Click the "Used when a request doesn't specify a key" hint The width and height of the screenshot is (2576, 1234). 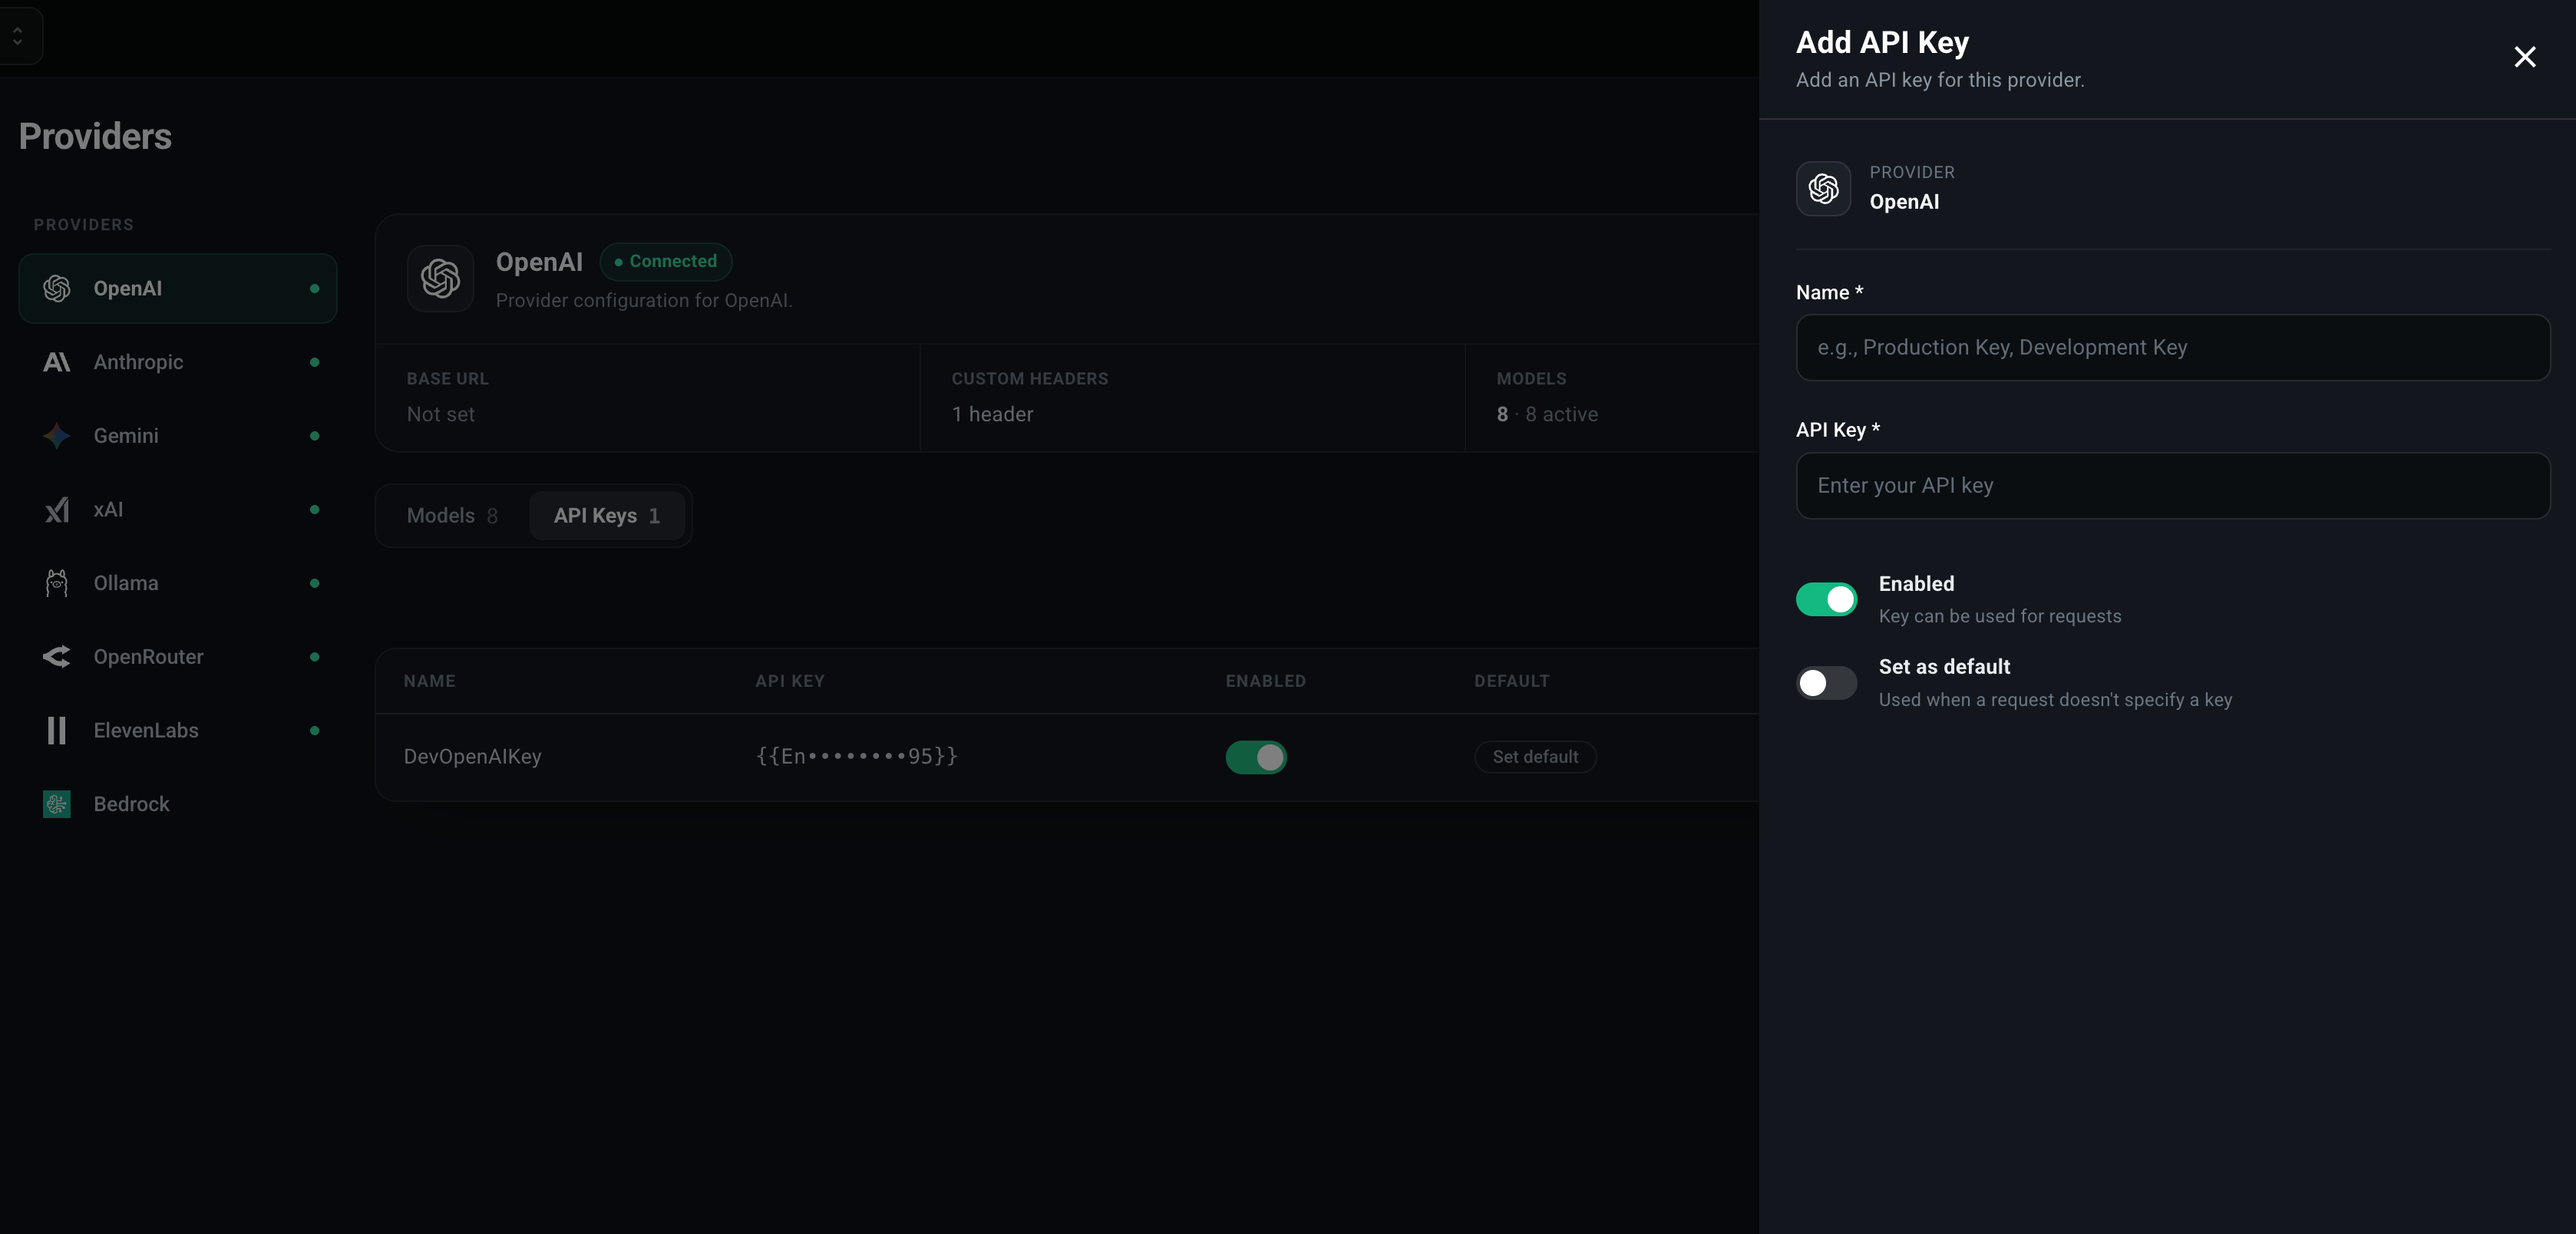click(2055, 700)
